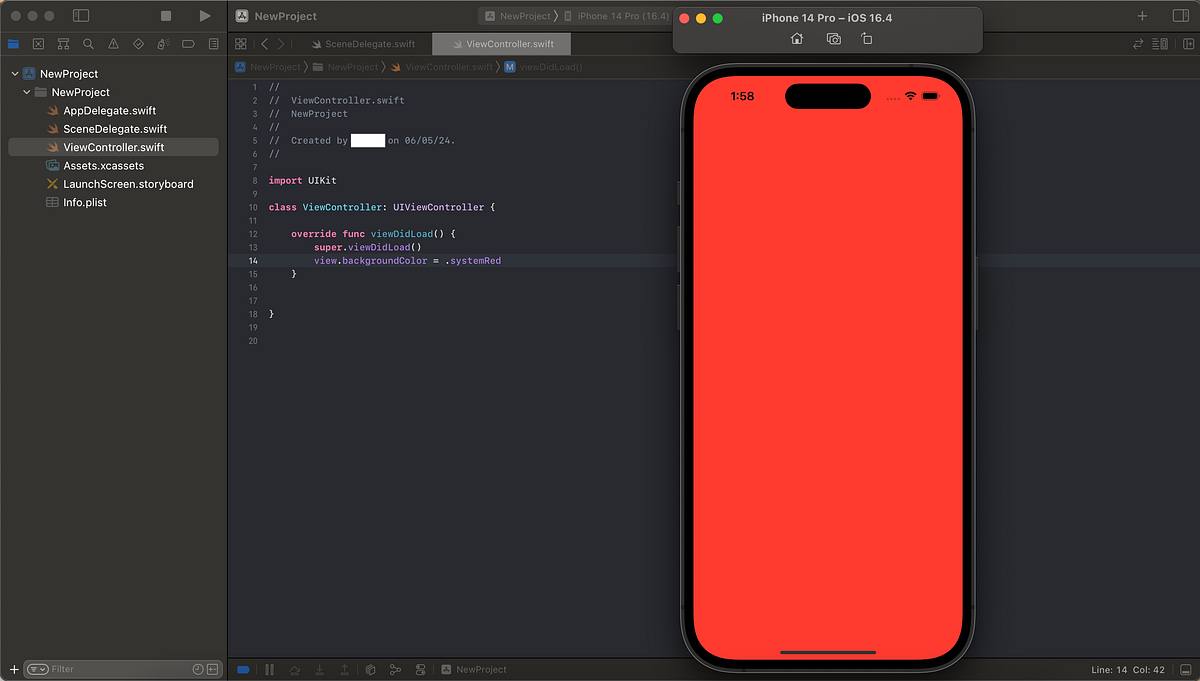1200x681 pixels.
Task: Select the Symbol navigator hierarchy icon
Action: point(62,43)
